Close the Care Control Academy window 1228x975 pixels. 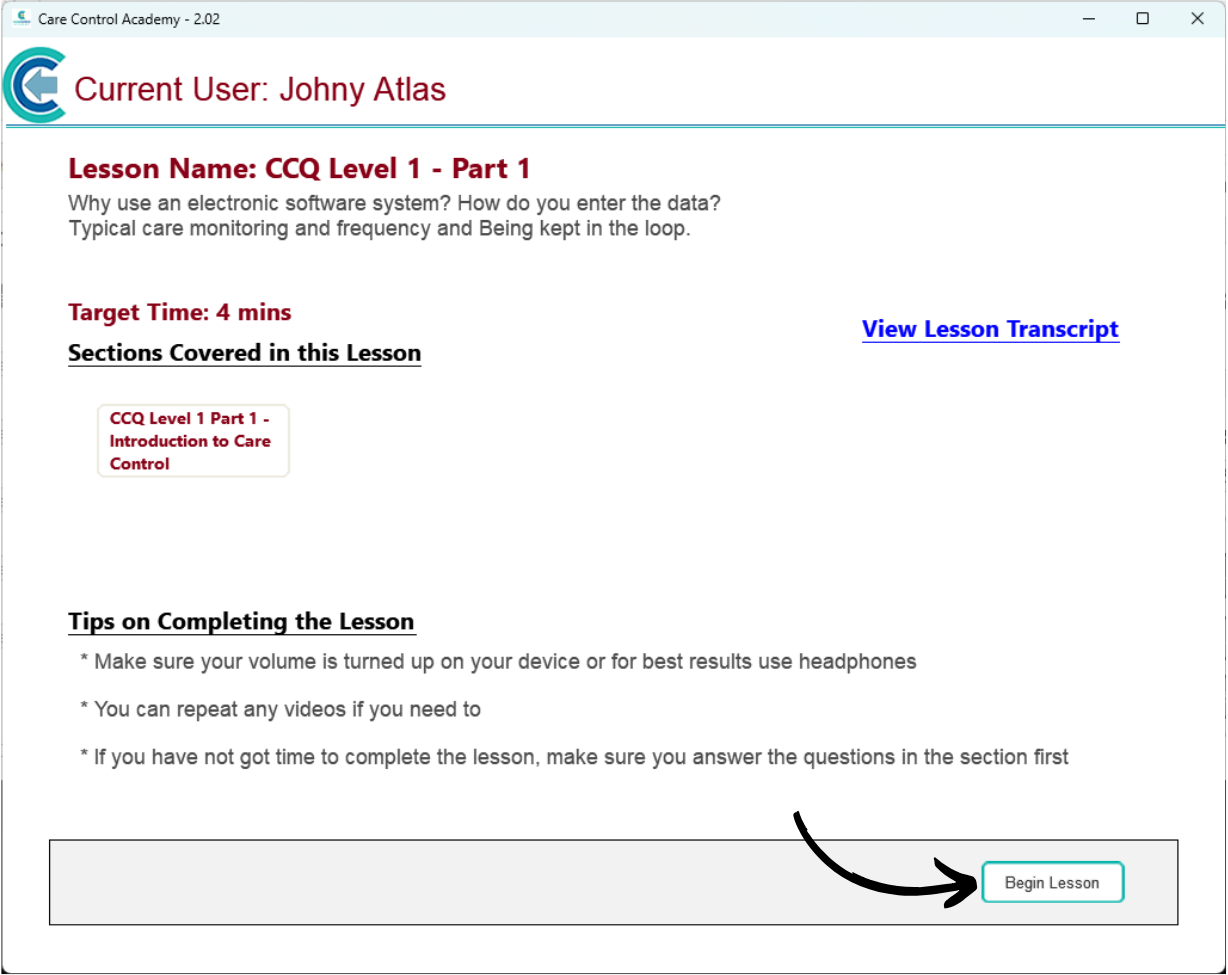click(1197, 19)
